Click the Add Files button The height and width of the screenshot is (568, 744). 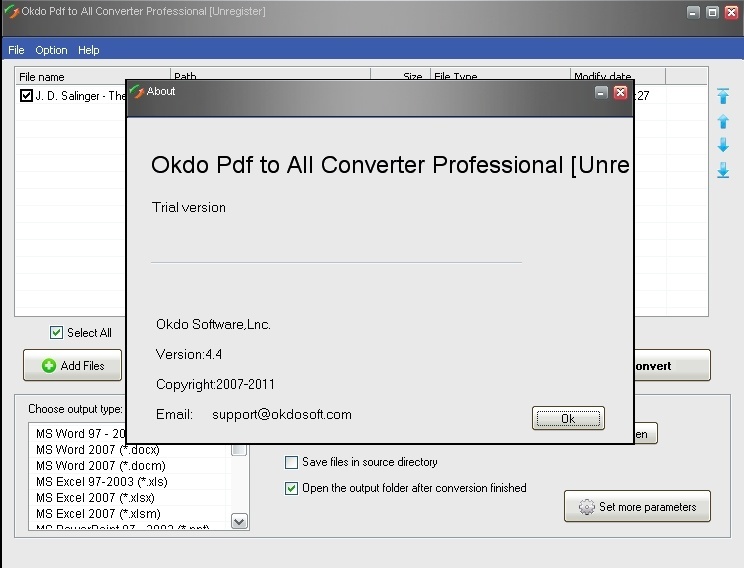tap(73, 365)
